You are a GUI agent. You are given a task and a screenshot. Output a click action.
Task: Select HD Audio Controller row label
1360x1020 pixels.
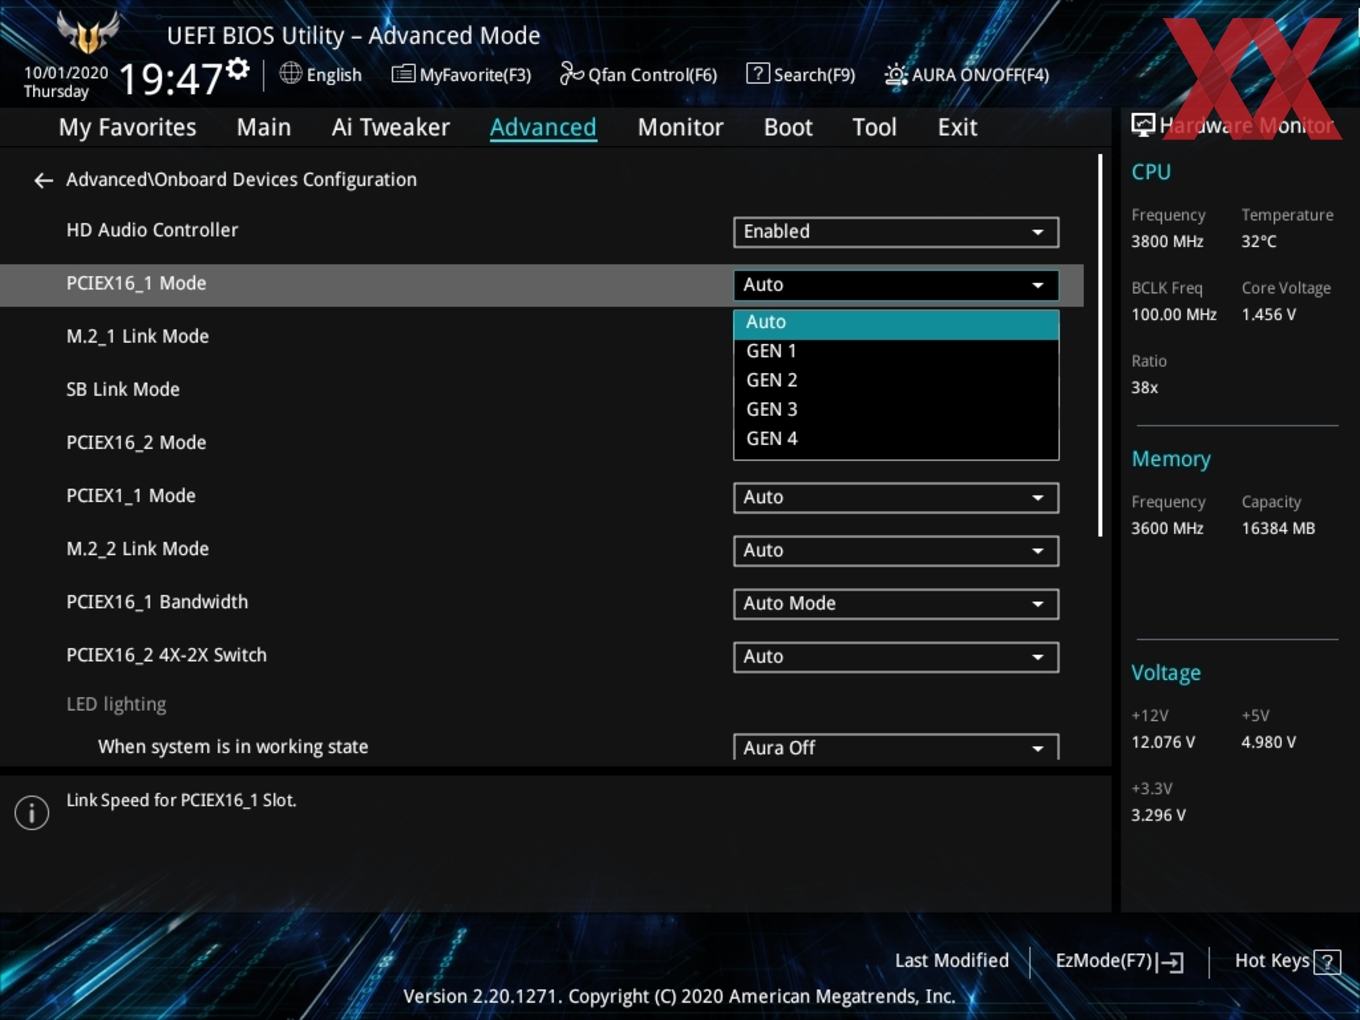[152, 230]
